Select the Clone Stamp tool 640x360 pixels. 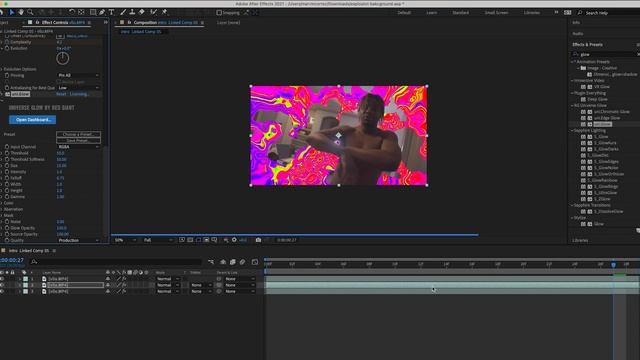pyautogui.click(x=132, y=13)
